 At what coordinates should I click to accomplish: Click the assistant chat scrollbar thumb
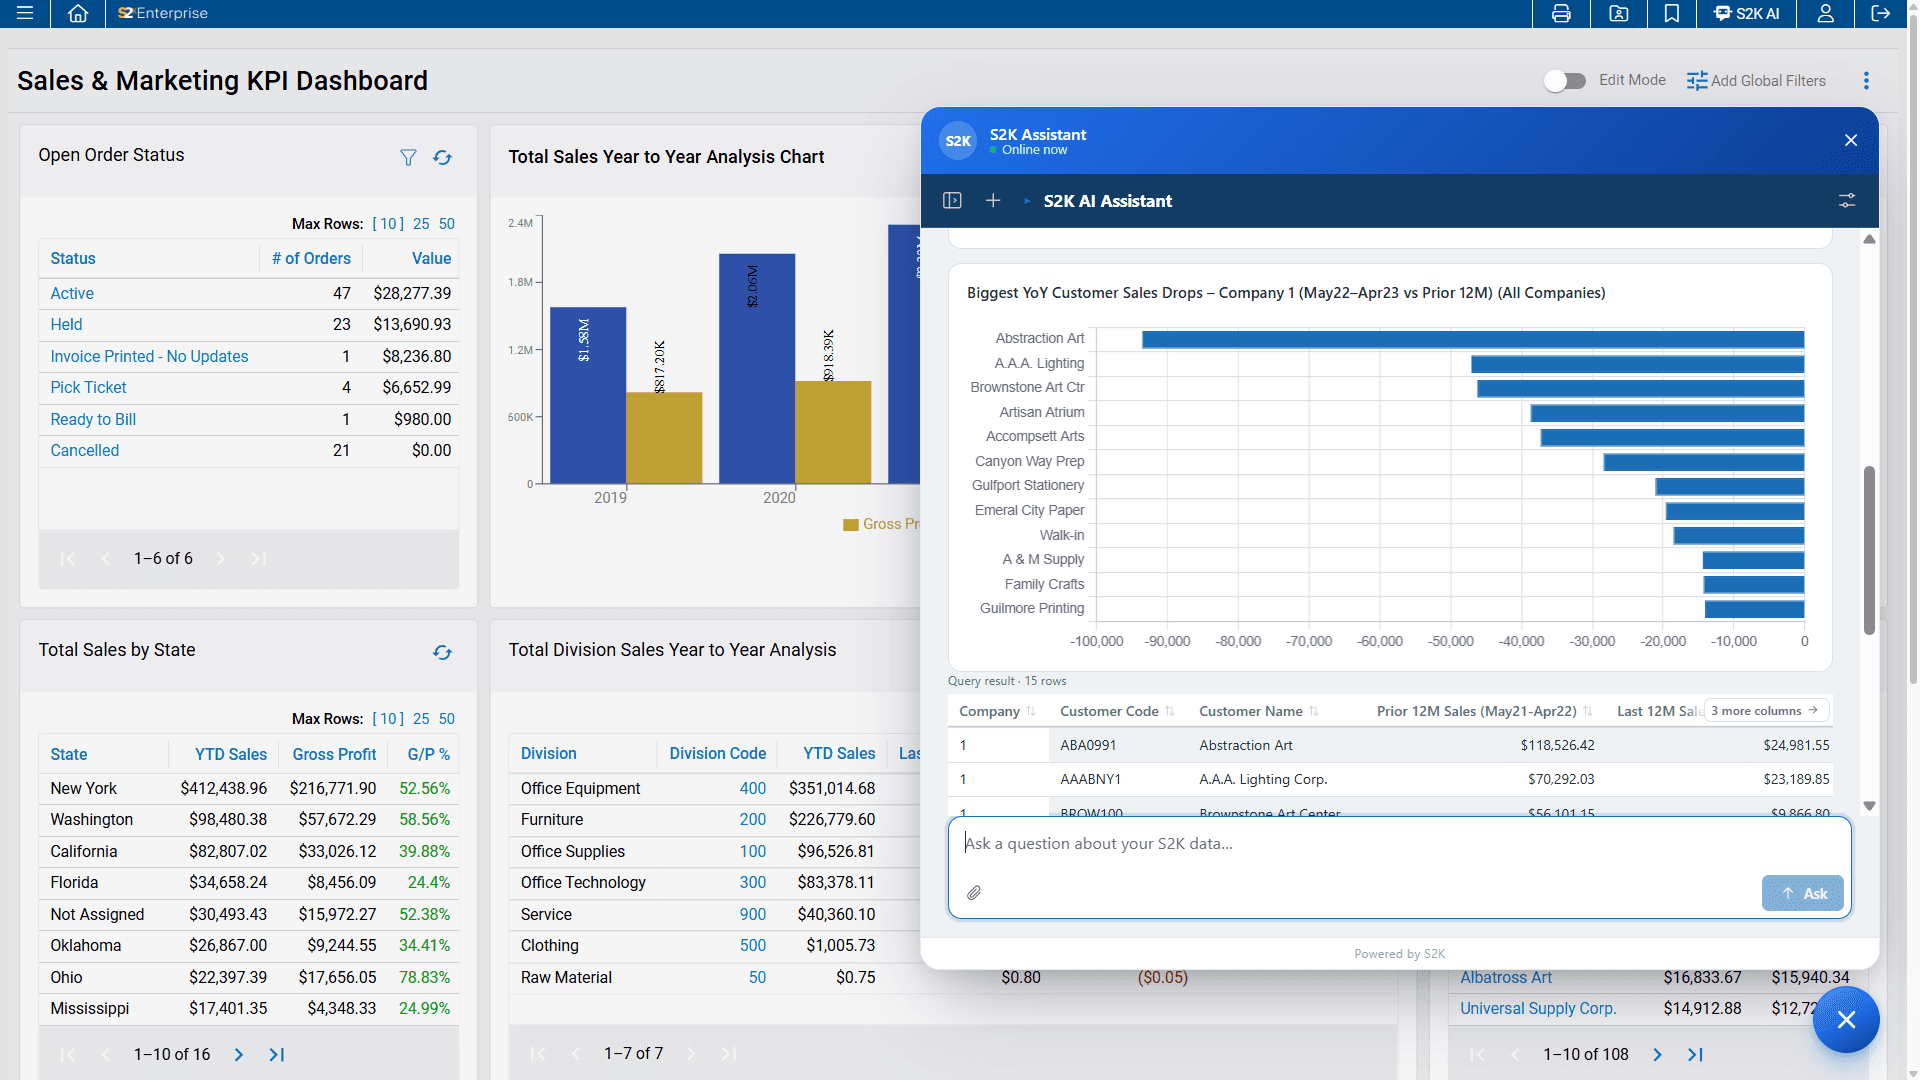(x=1869, y=549)
